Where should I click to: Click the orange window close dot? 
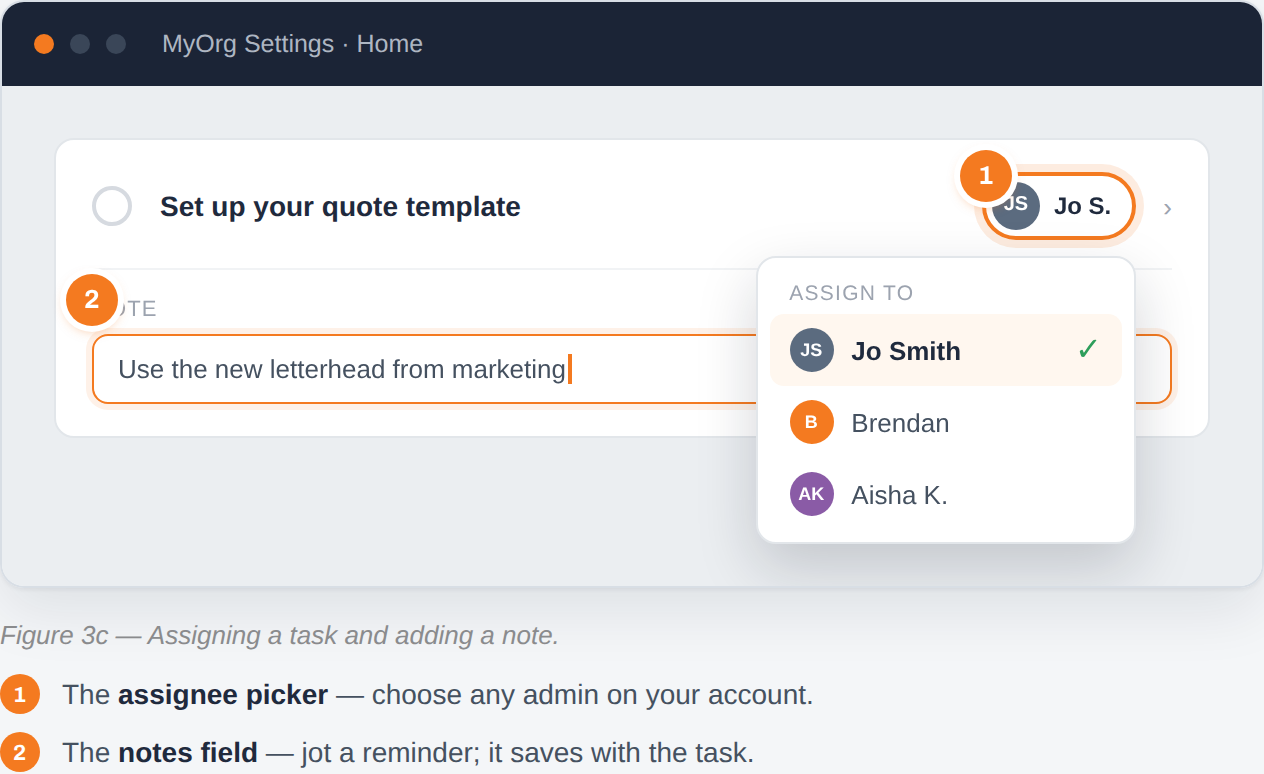point(44,44)
